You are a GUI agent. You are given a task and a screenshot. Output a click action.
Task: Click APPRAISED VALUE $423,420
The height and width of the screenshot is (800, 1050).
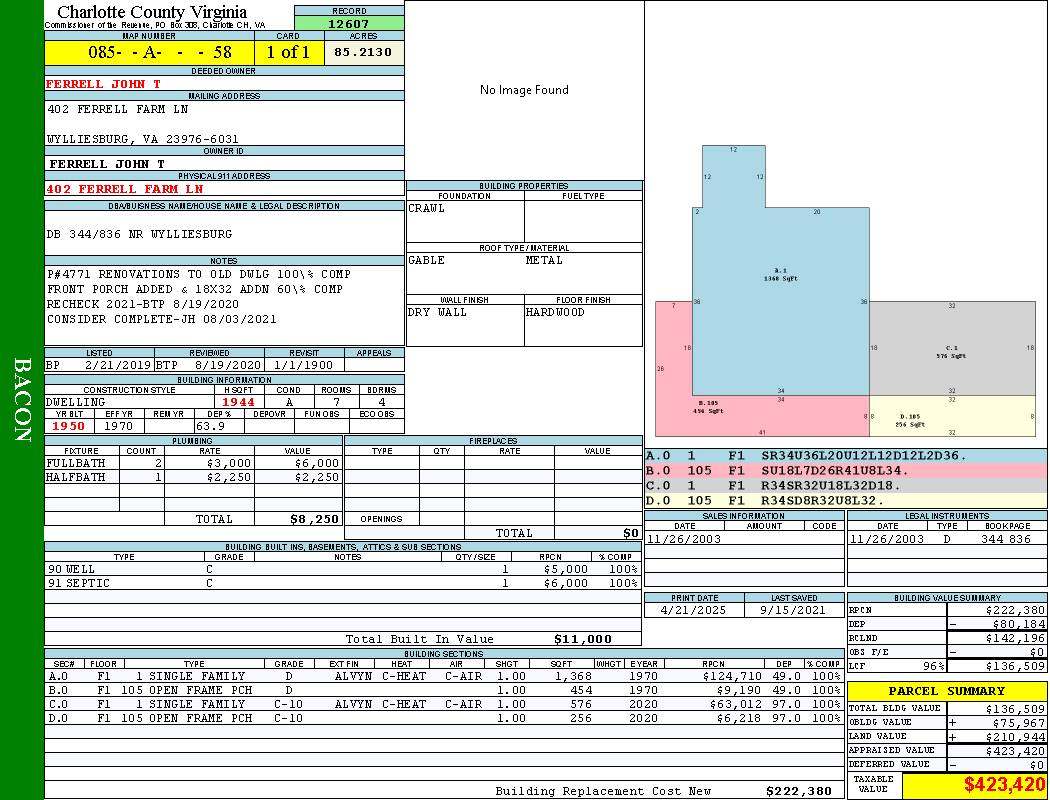pos(1015,751)
